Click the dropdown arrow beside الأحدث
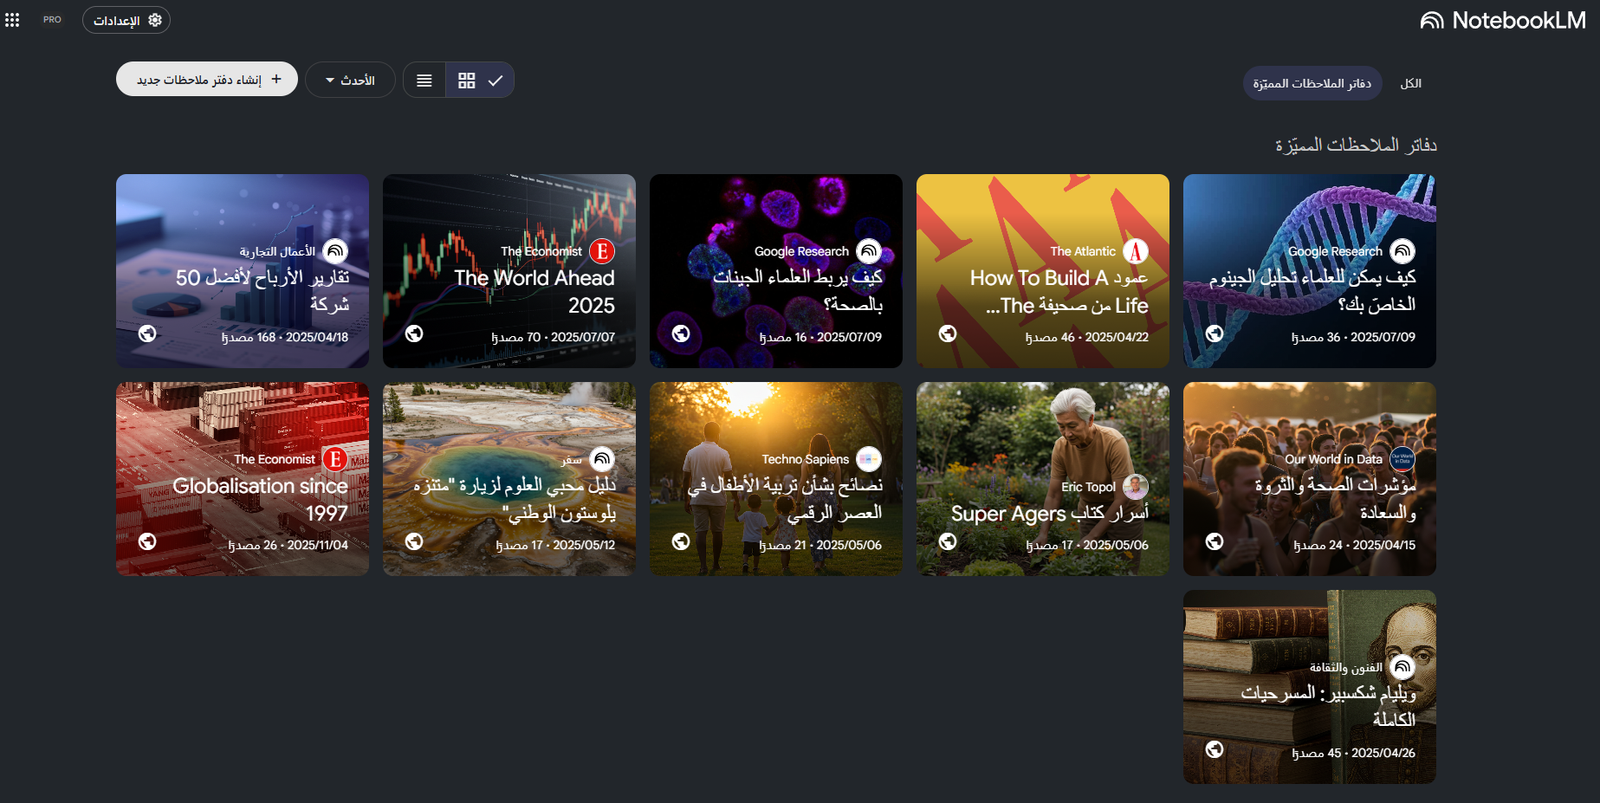The image size is (1600, 803). [x=330, y=80]
